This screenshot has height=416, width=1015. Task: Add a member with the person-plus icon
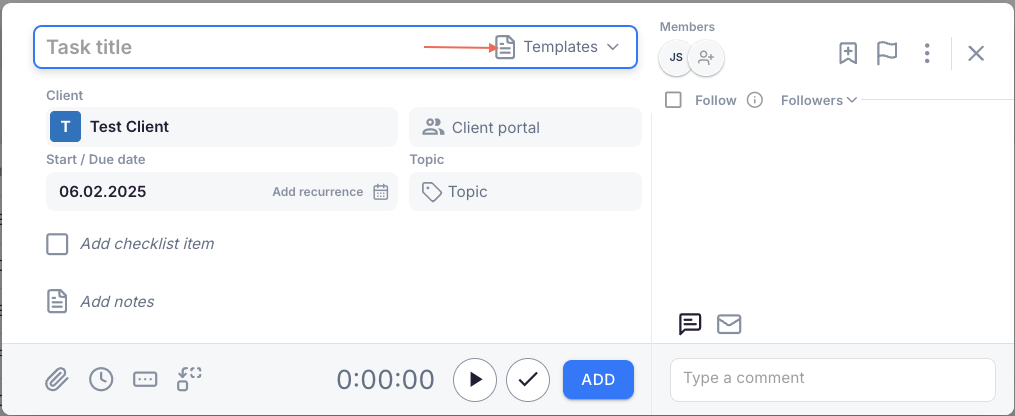point(706,58)
